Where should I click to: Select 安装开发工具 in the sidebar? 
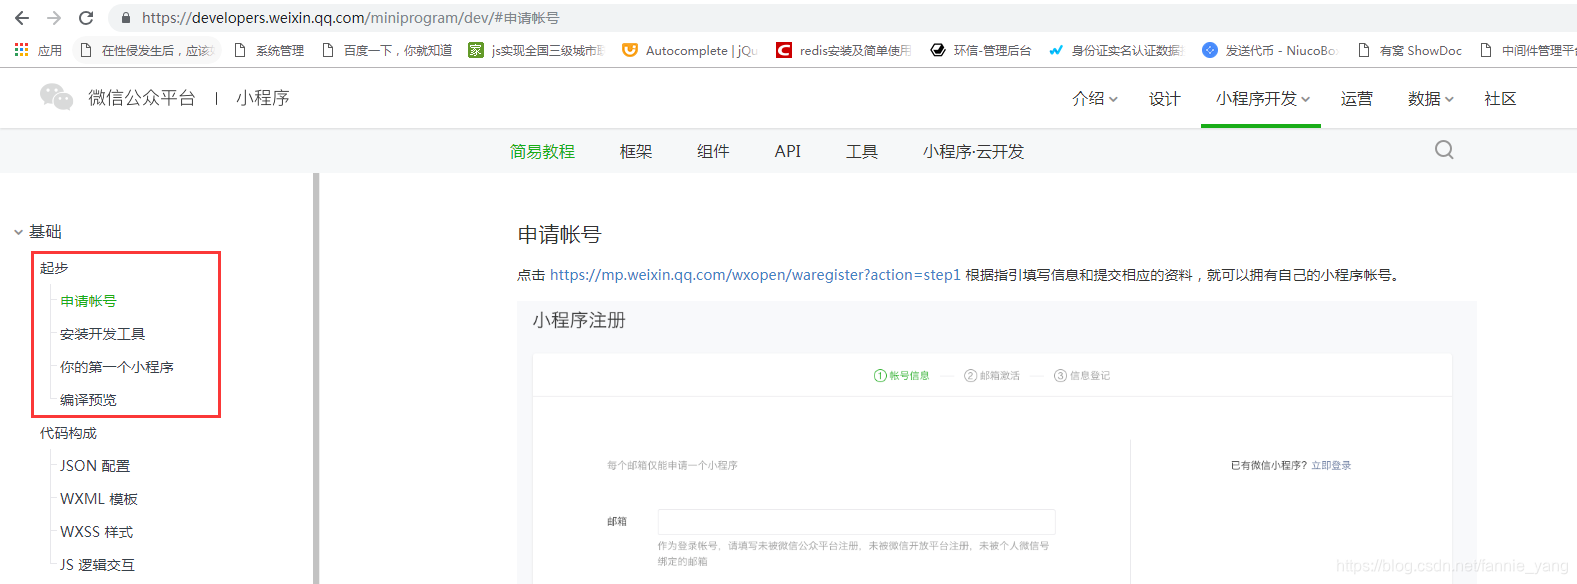[102, 334]
